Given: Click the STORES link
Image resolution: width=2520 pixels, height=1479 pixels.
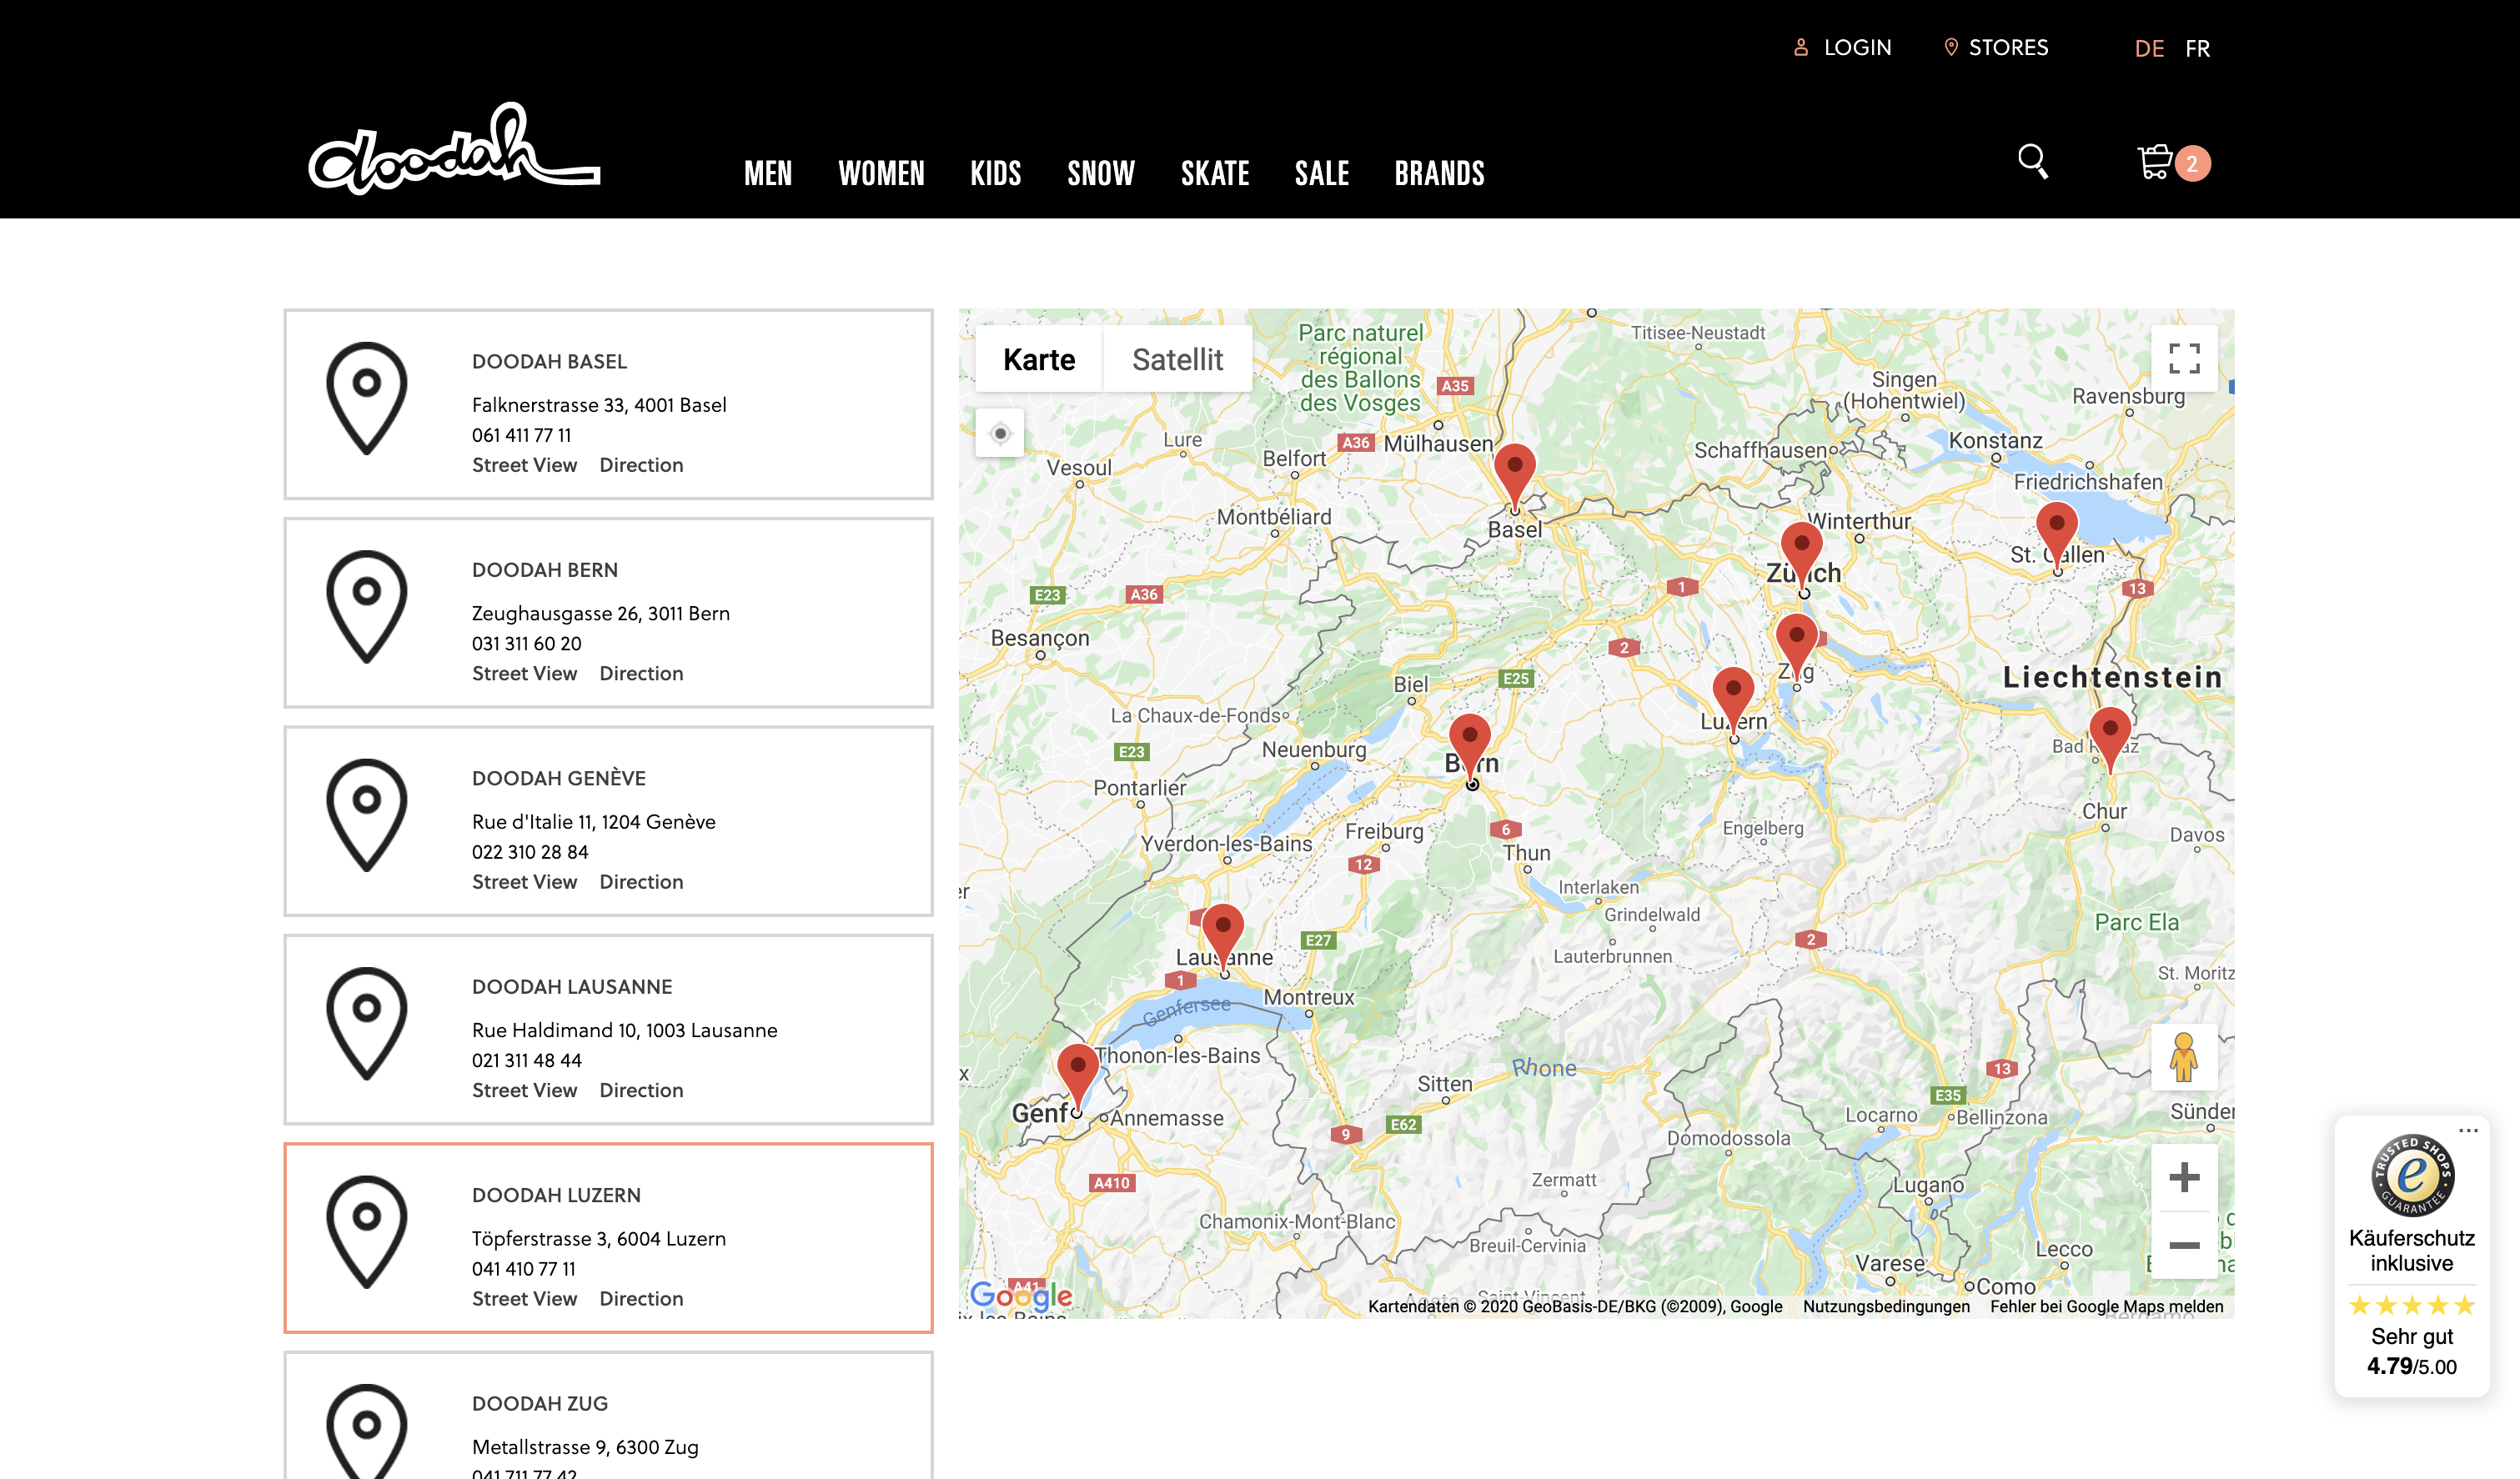Looking at the screenshot, I should pyautogui.click(x=2008, y=47).
